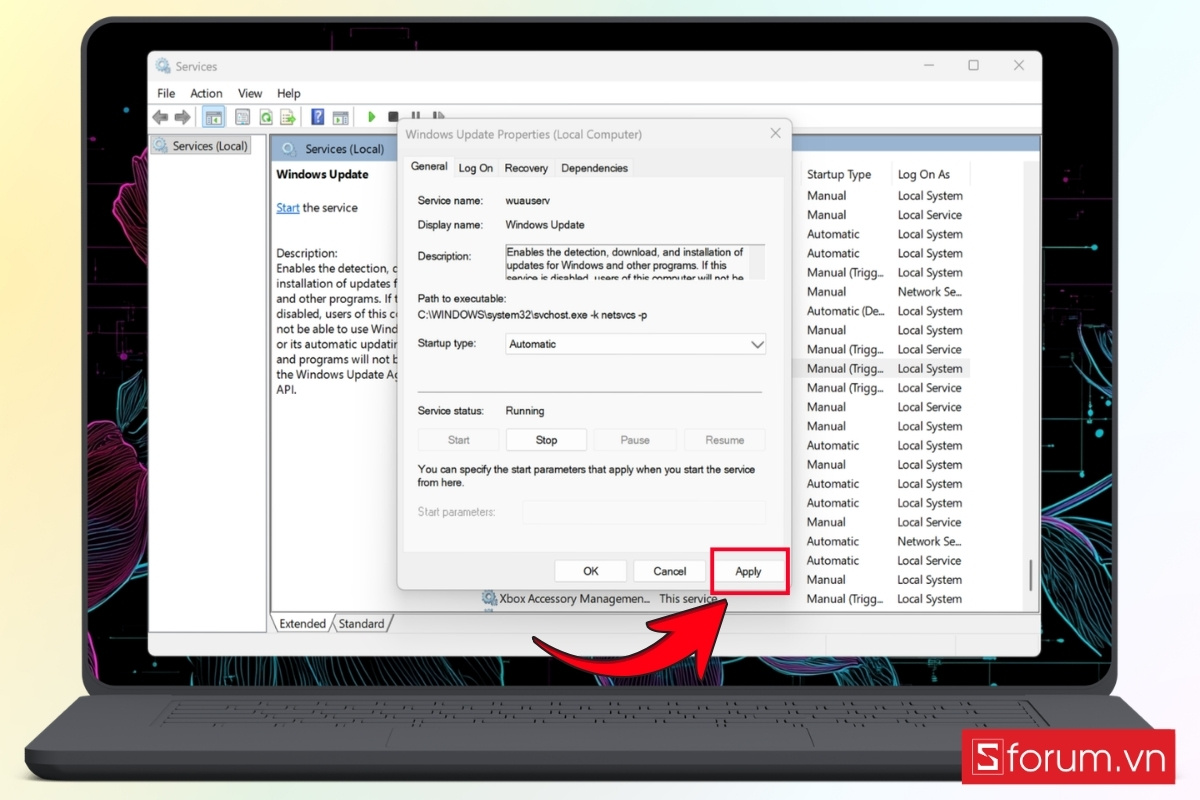Click the Resume button in the dialog
The height and width of the screenshot is (800, 1200).
pos(724,440)
